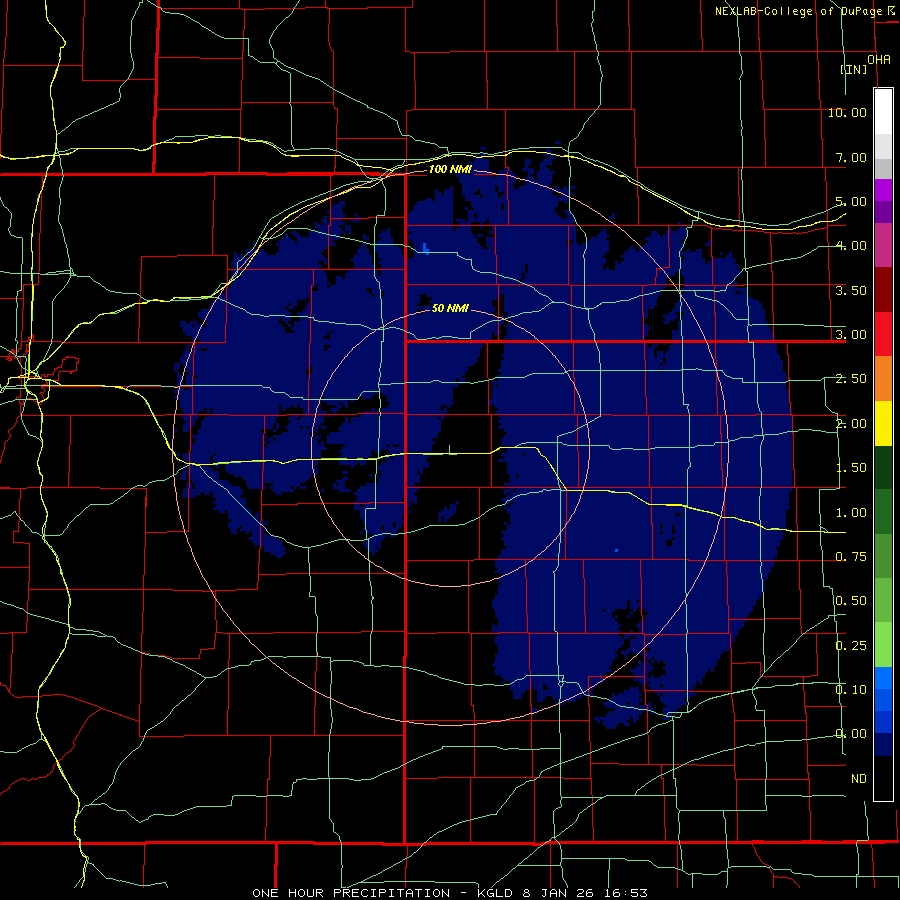Image resolution: width=900 pixels, height=900 pixels.
Task: Click the 0.00 legend value
Action: point(851,734)
